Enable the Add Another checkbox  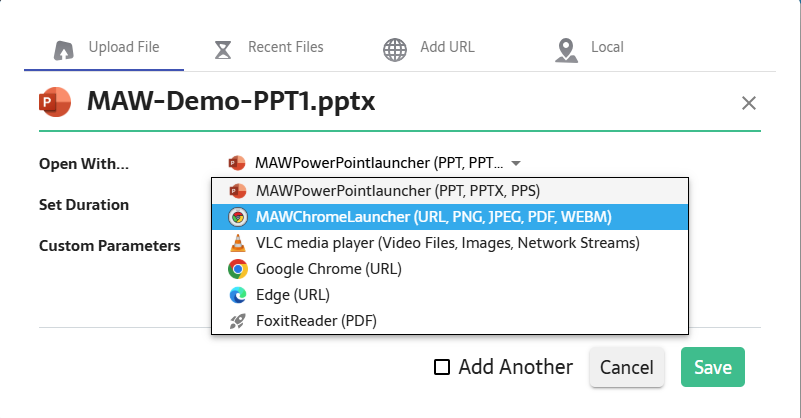click(x=442, y=367)
